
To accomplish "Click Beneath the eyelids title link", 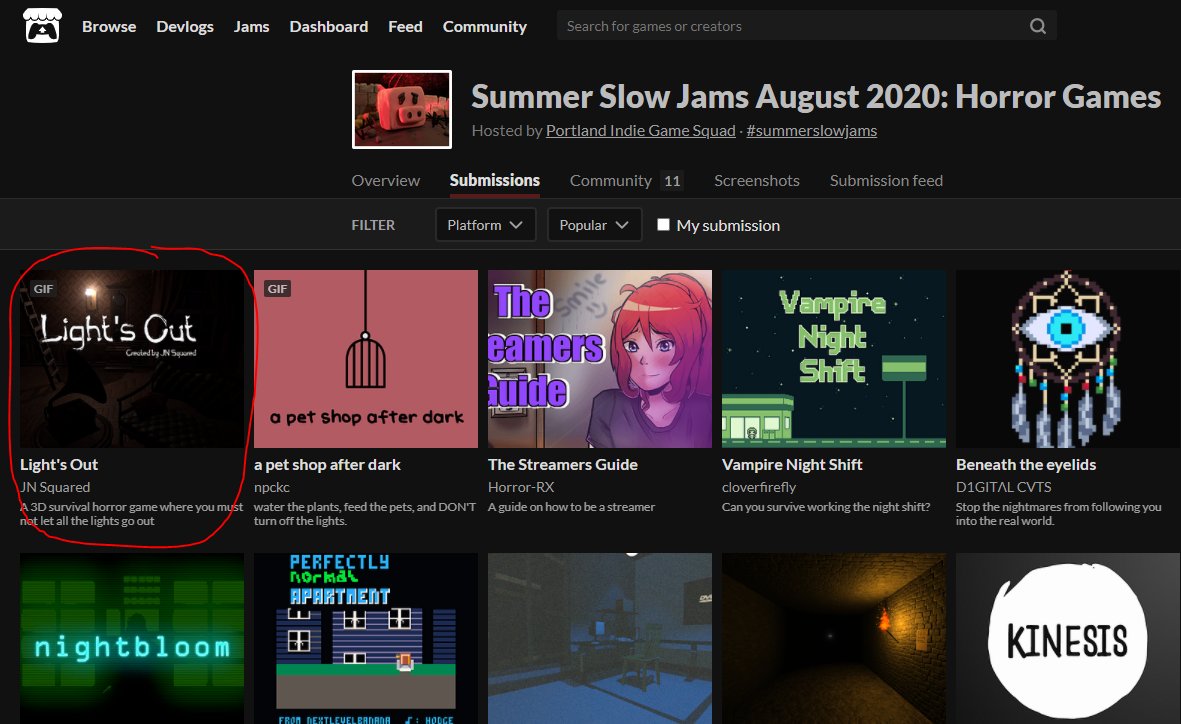I will pyautogui.click(x=1026, y=465).
